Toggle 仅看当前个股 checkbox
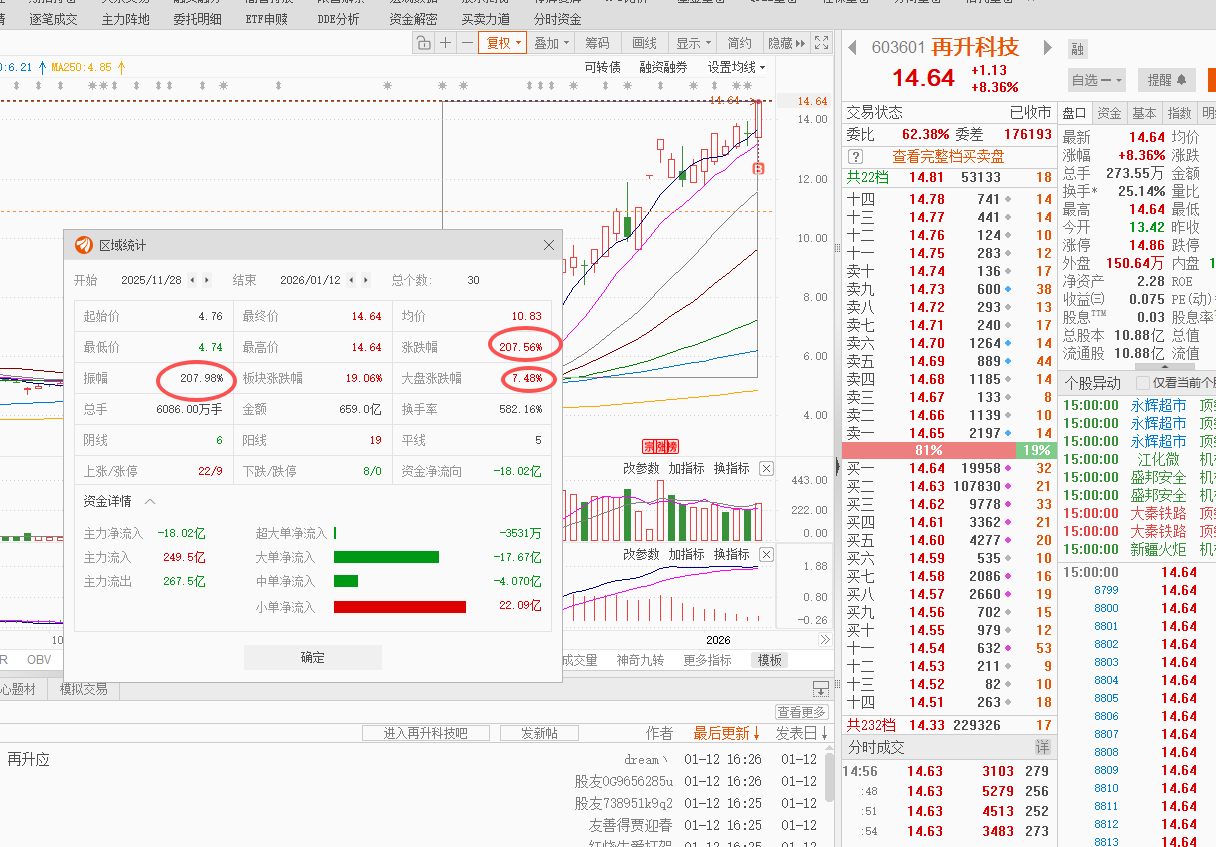1216x847 pixels. pos(1143,383)
